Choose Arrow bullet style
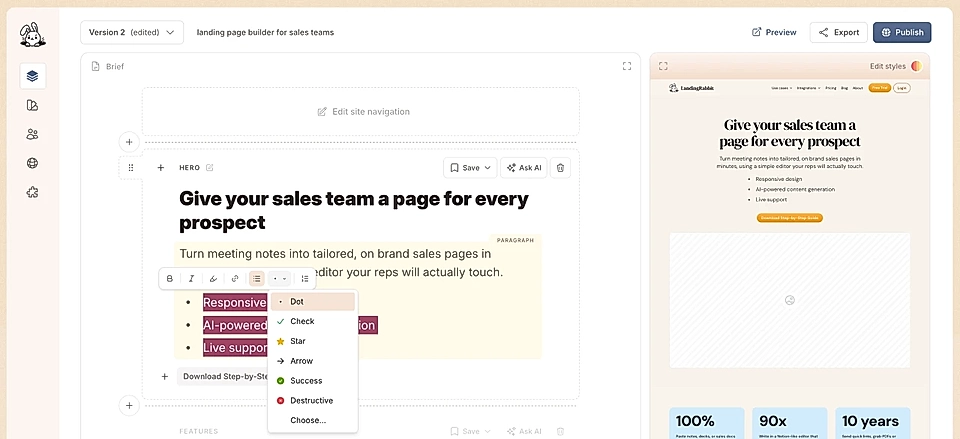 point(313,361)
